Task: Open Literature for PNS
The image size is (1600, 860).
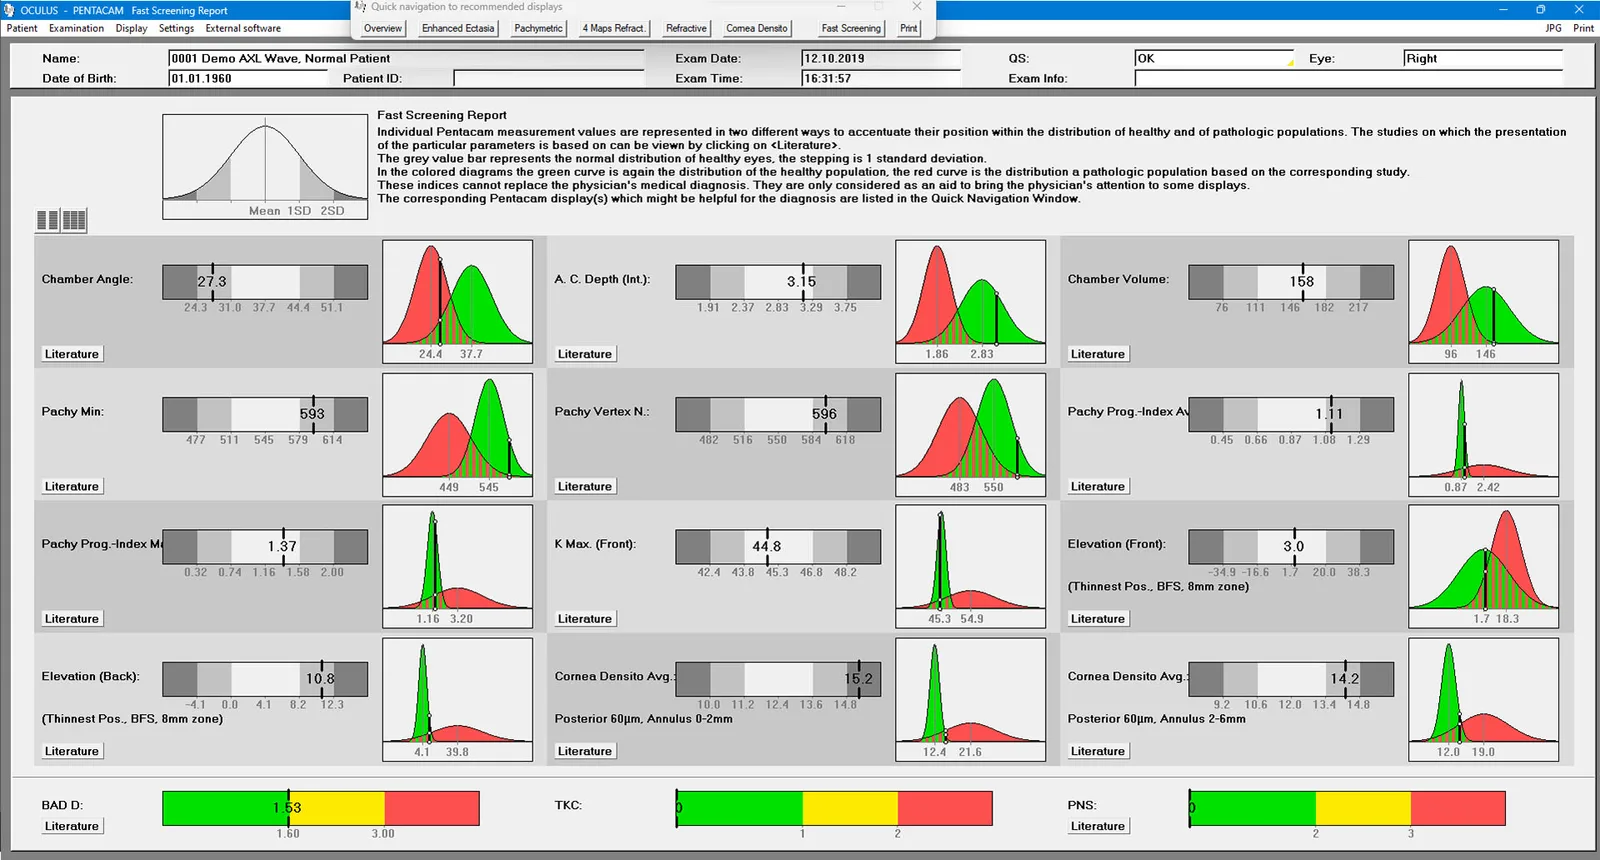Action: click(x=1098, y=826)
